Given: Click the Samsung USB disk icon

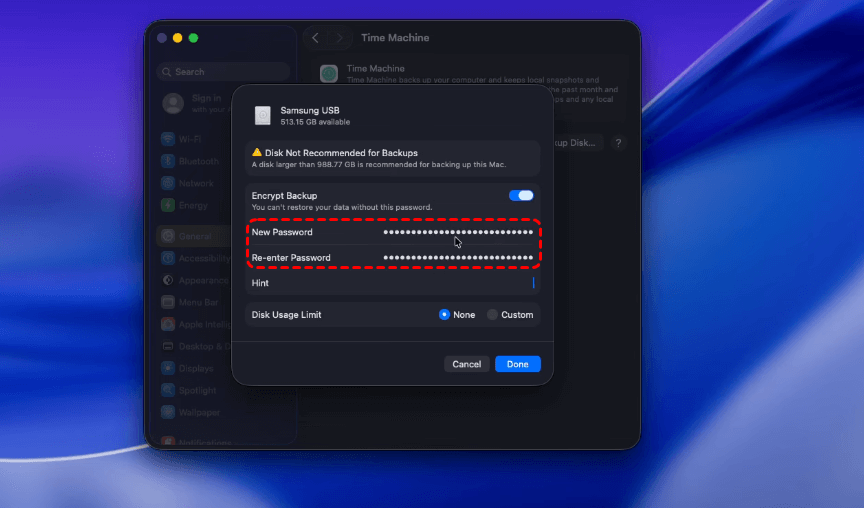Looking at the screenshot, I should coord(262,115).
